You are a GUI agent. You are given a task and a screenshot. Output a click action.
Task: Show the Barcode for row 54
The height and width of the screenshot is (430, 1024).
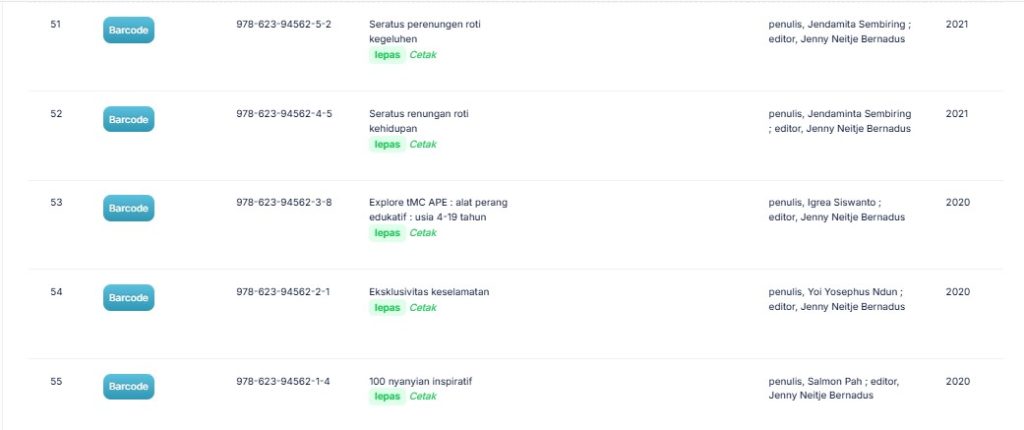click(128, 298)
